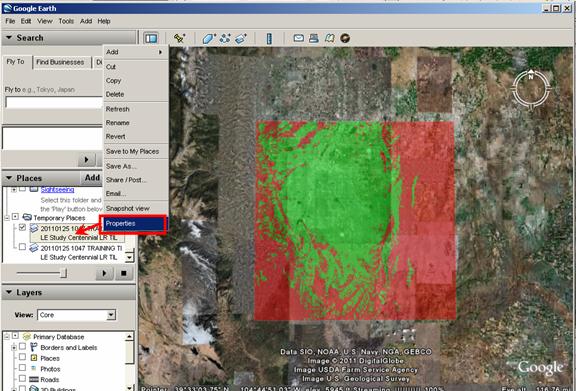Uncheck the first 20110125 1047 overlay
Viewport: 576px width, 391px height.
tap(22, 227)
